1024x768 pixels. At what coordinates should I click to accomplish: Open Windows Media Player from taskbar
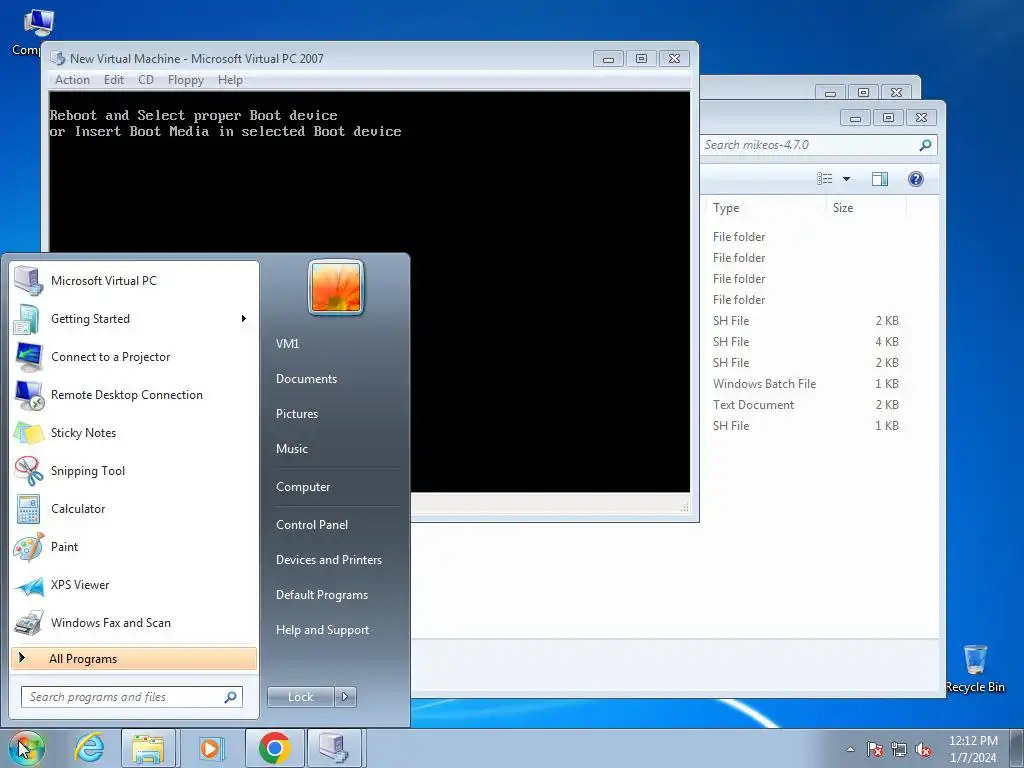click(211, 748)
